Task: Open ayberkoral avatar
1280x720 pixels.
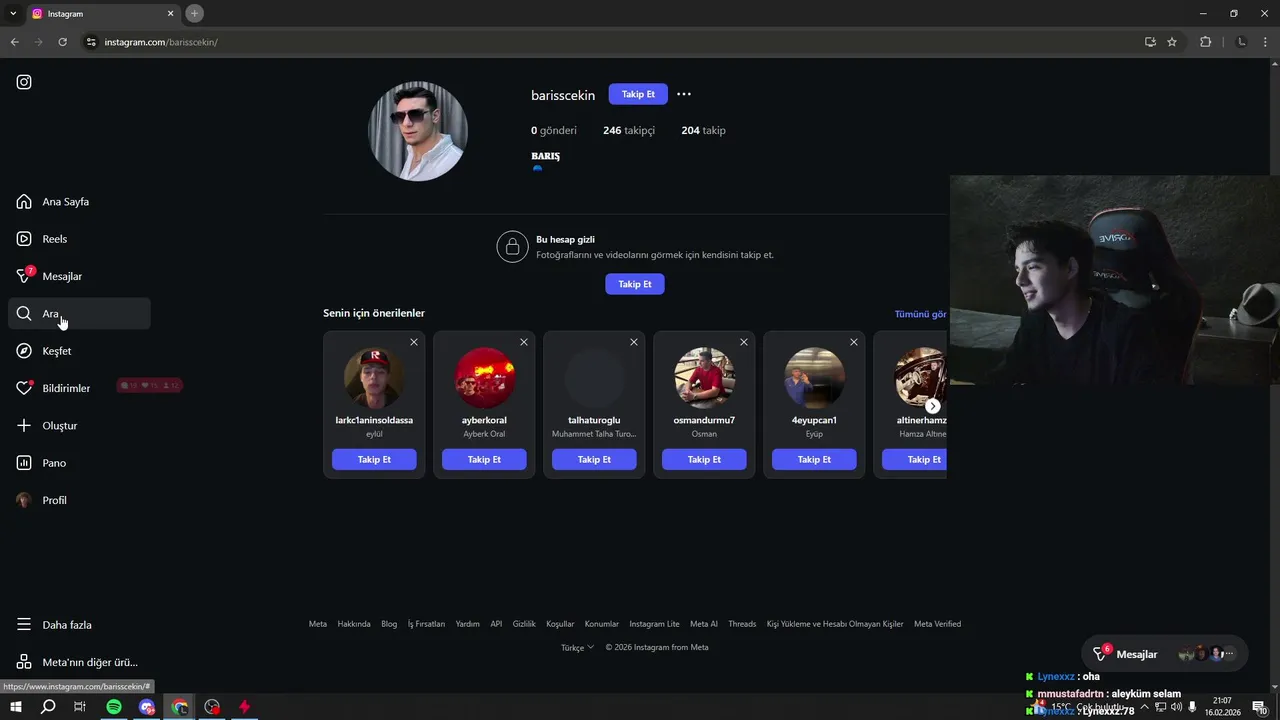Action: tap(484, 378)
